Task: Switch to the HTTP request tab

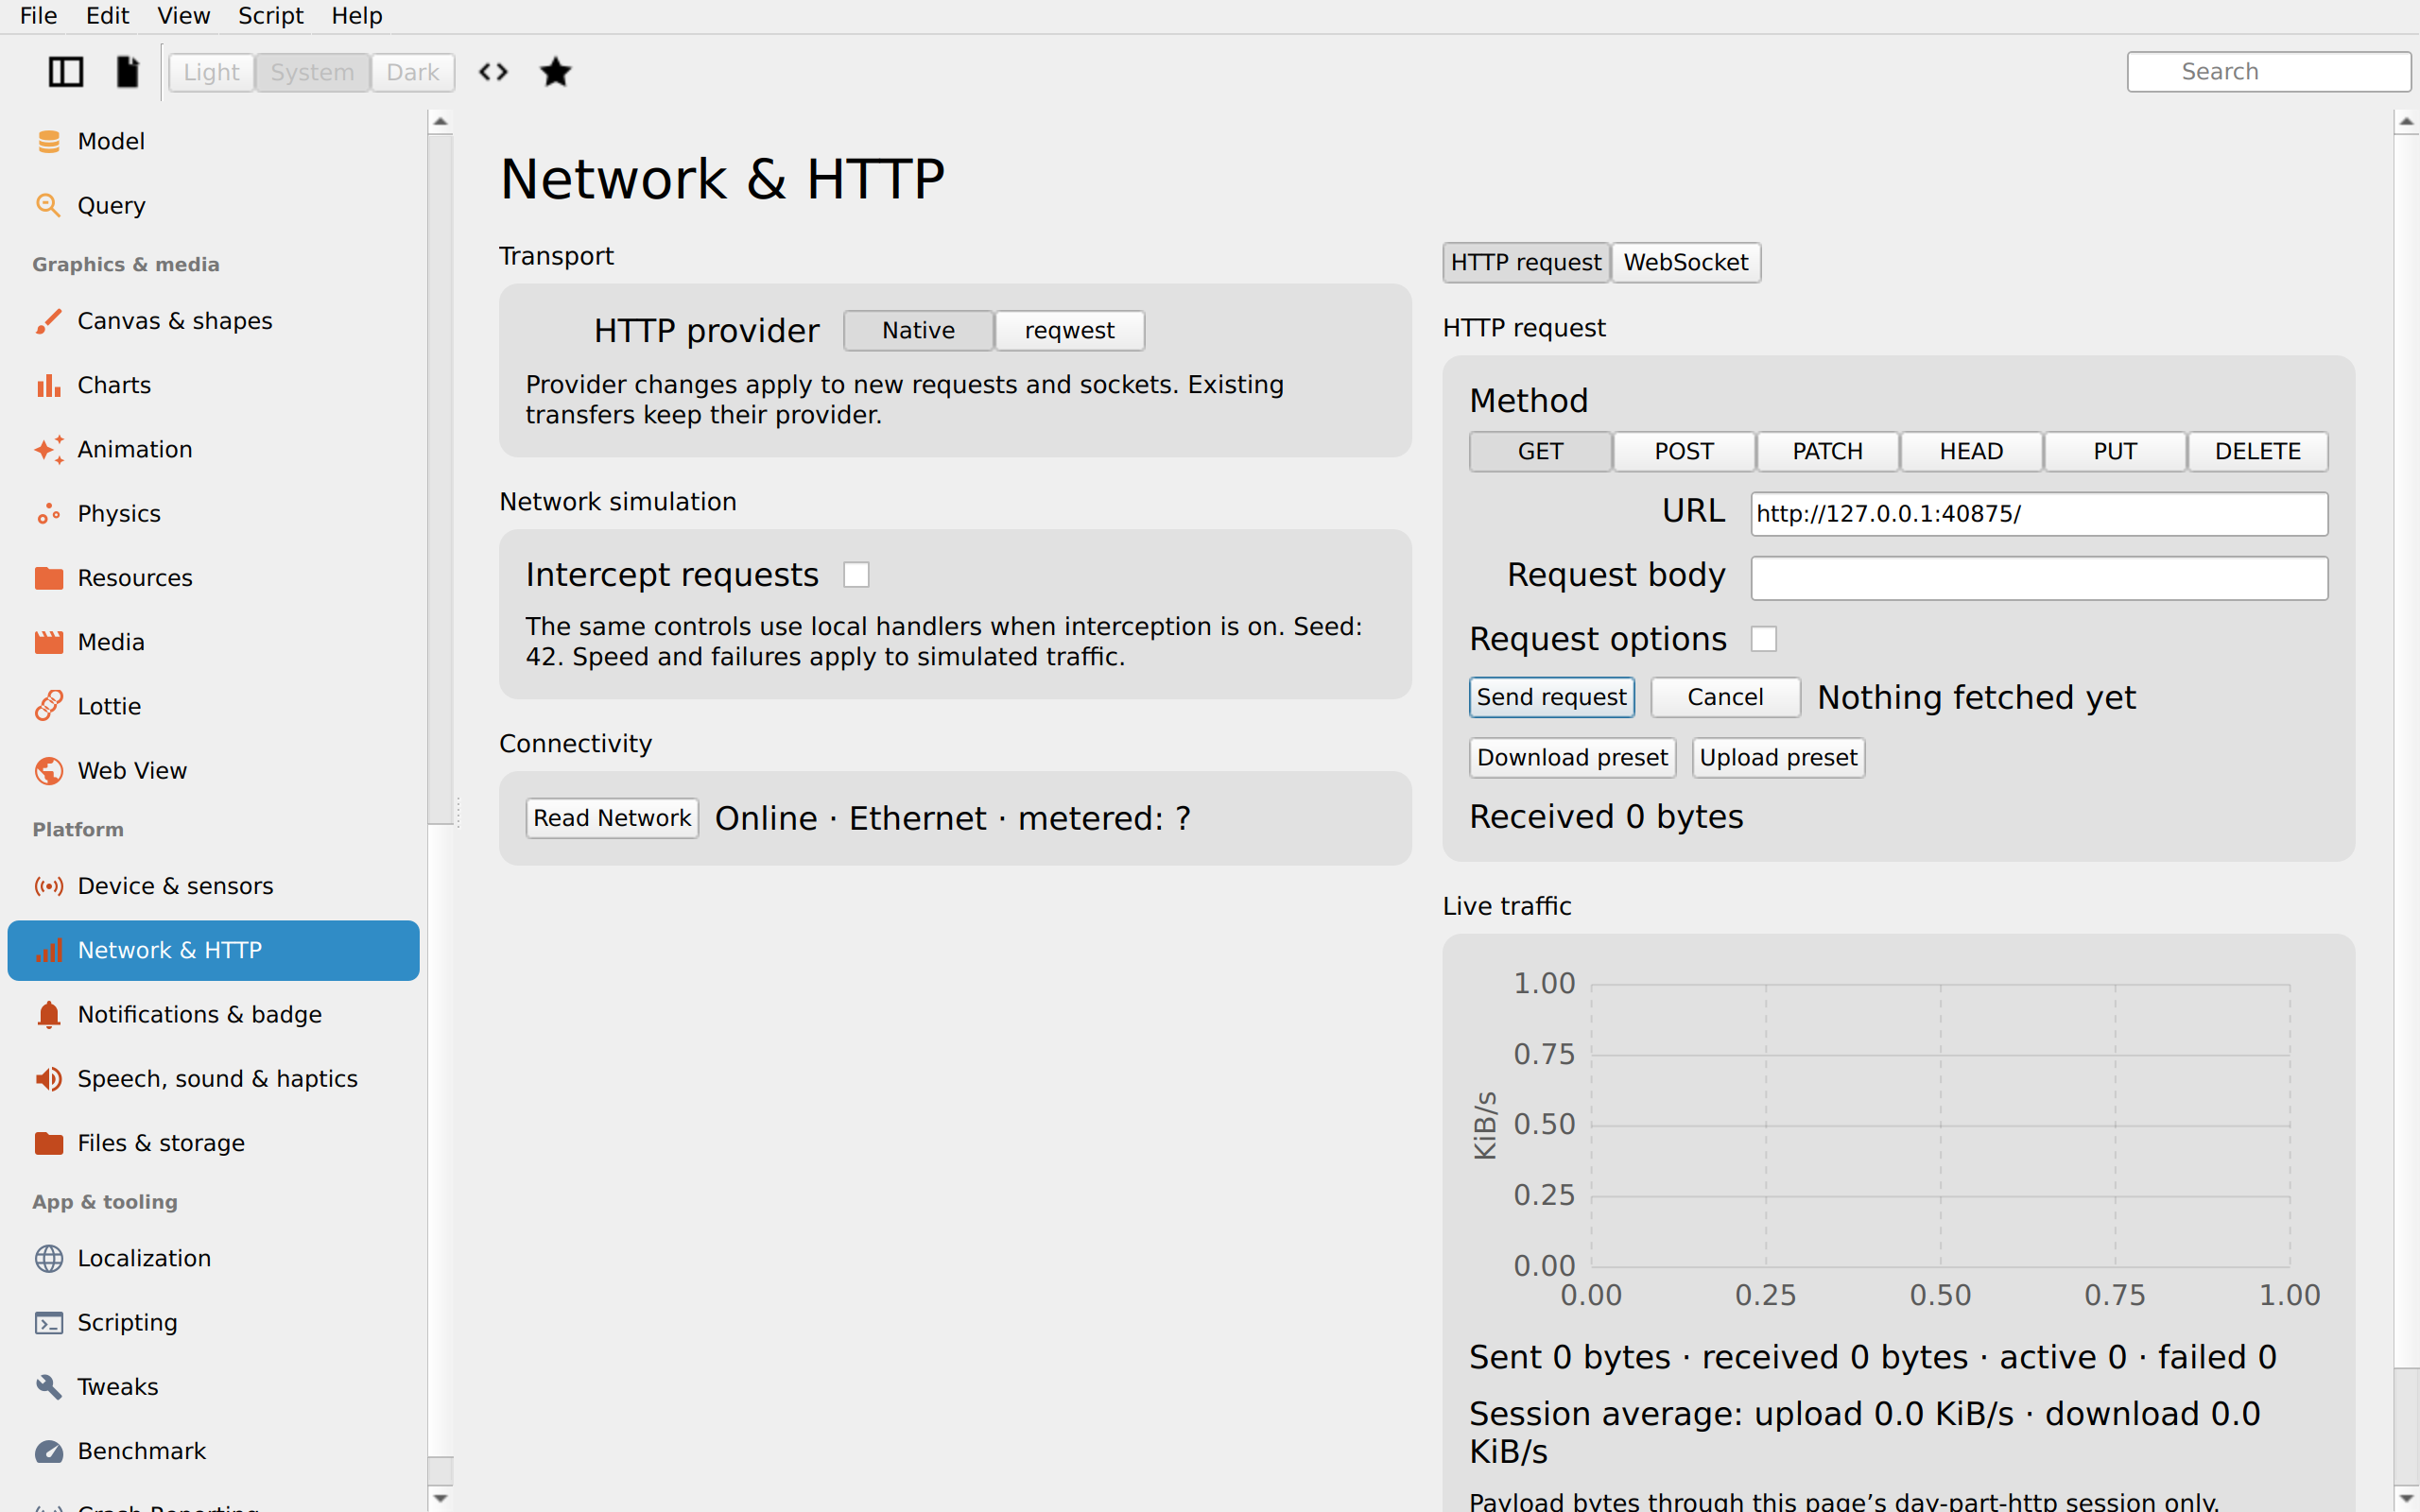Action: (1526, 263)
